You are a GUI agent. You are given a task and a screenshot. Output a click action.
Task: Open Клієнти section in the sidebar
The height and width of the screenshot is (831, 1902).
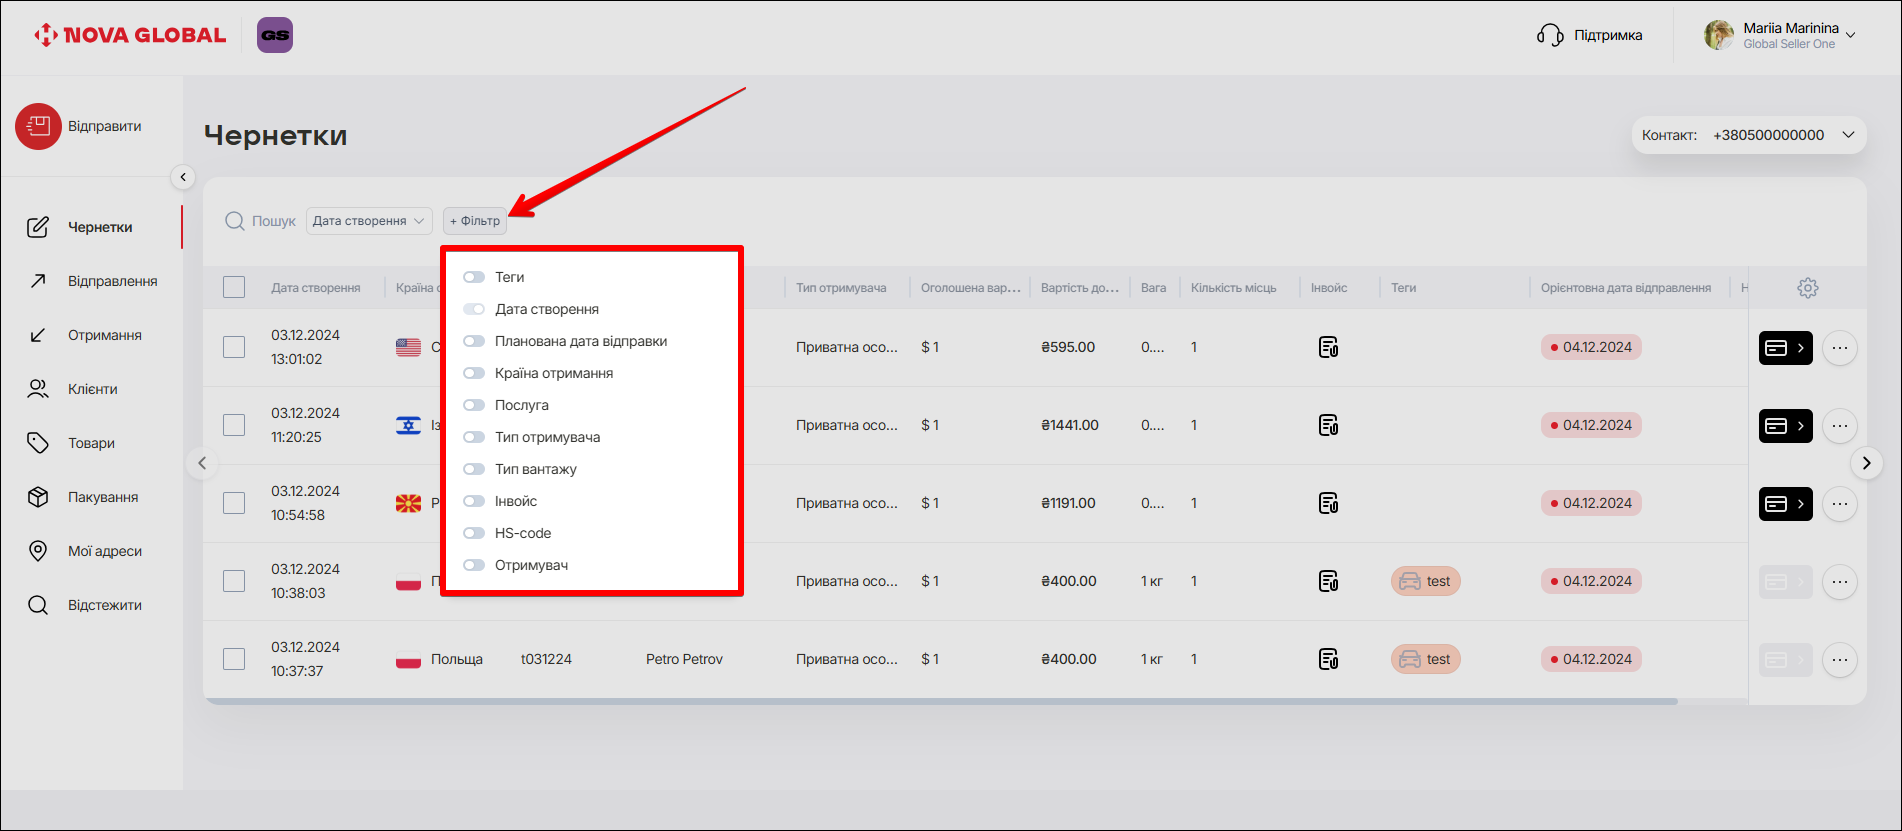pyautogui.click(x=92, y=389)
